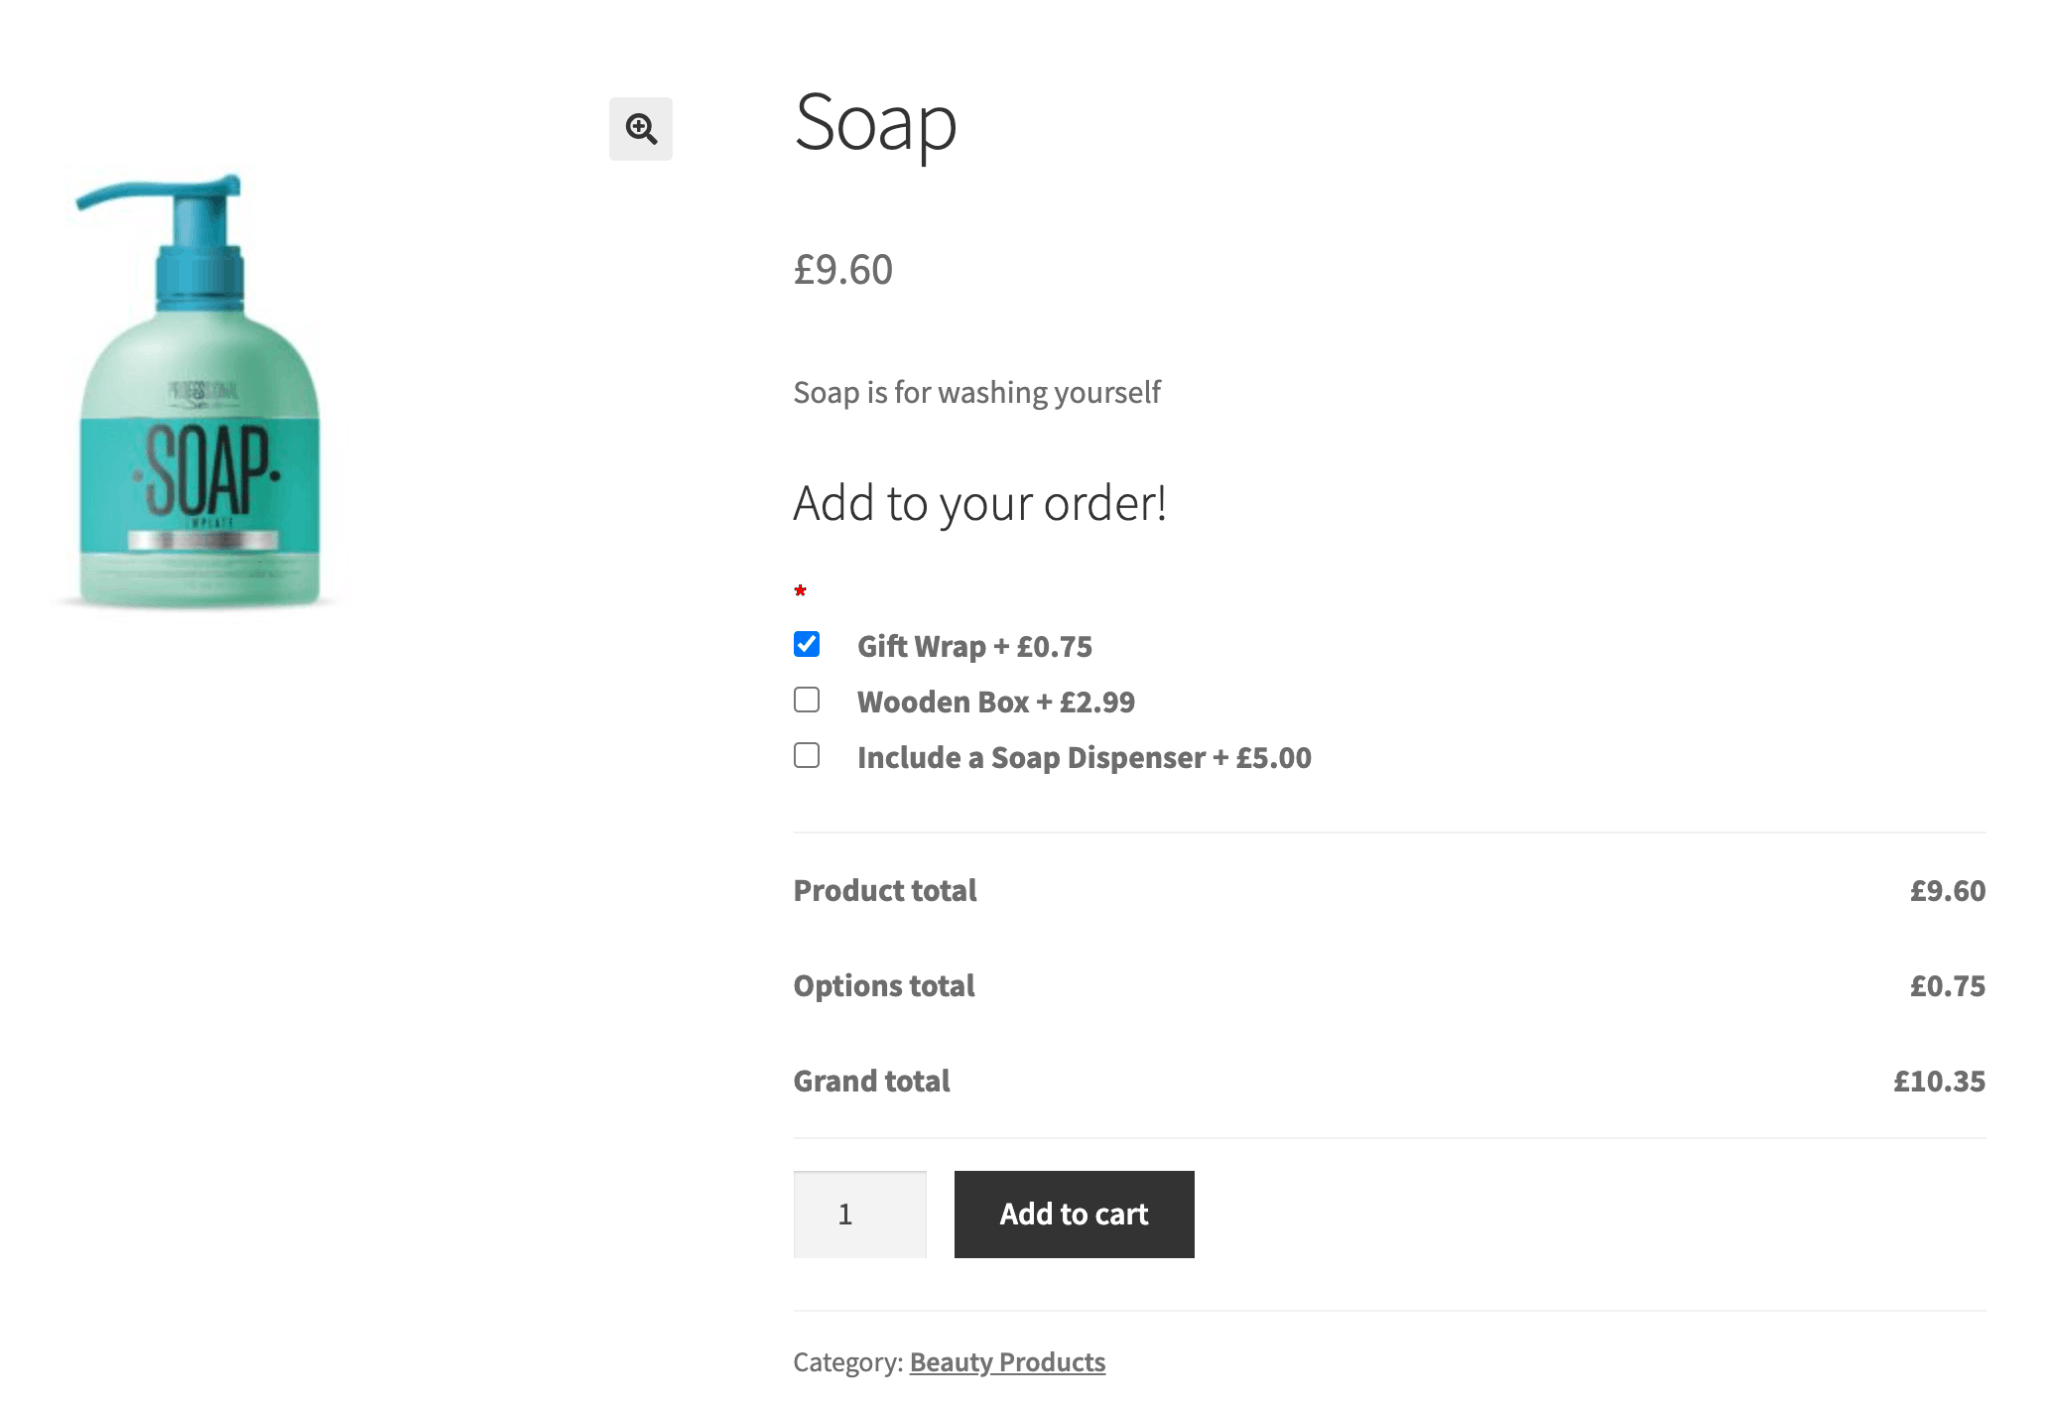
Task: Click the required field asterisk
Action: pyautogui.click(x=799, y=590)
